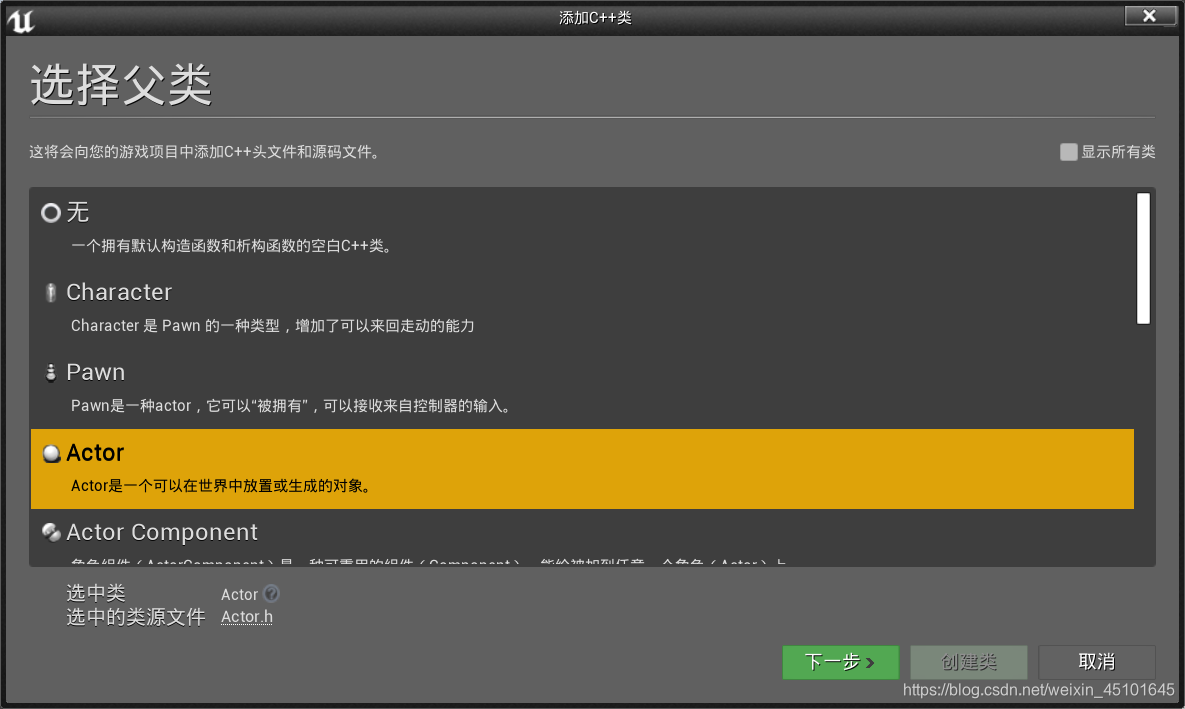
Task: Click the Actor class sphere icon
Action: [x=51, y=454]
